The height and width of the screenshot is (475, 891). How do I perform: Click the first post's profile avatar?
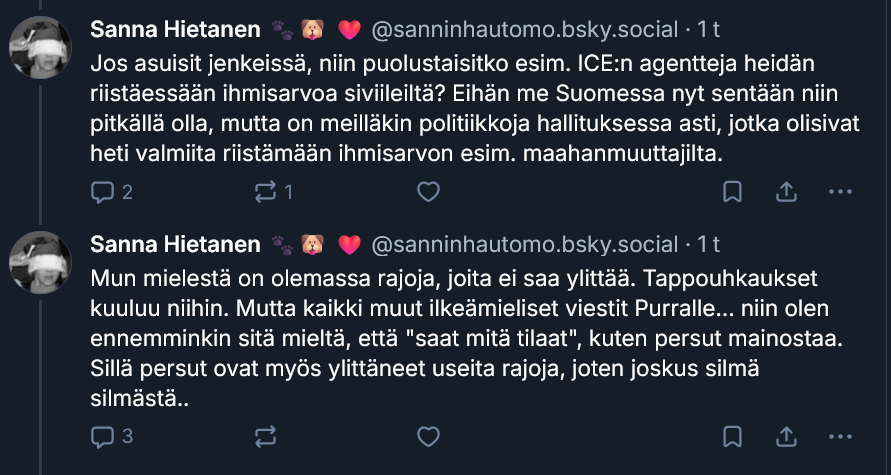click(x=40, y=47)
